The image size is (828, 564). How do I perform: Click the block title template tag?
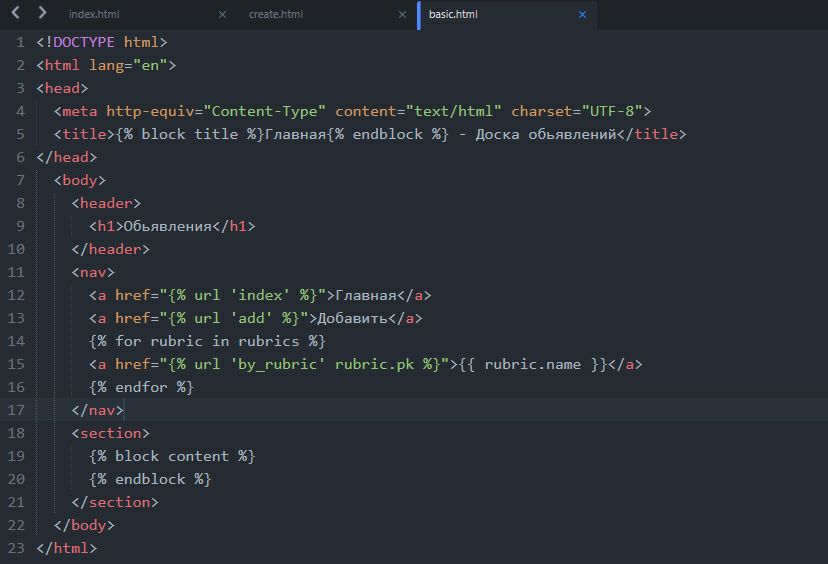[190, 134]
